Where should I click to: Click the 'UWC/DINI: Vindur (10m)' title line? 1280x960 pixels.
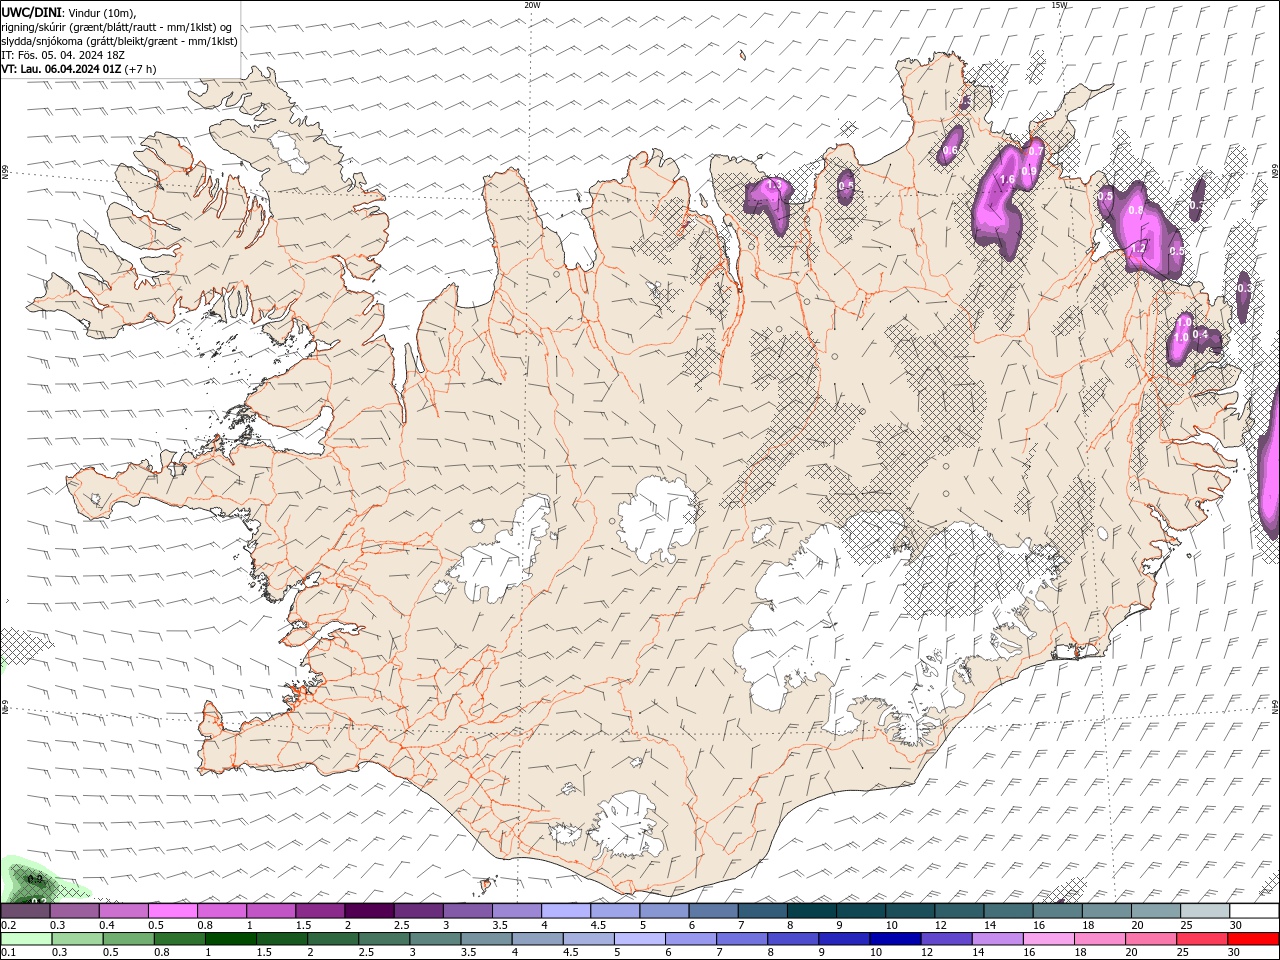coord(68,12)
